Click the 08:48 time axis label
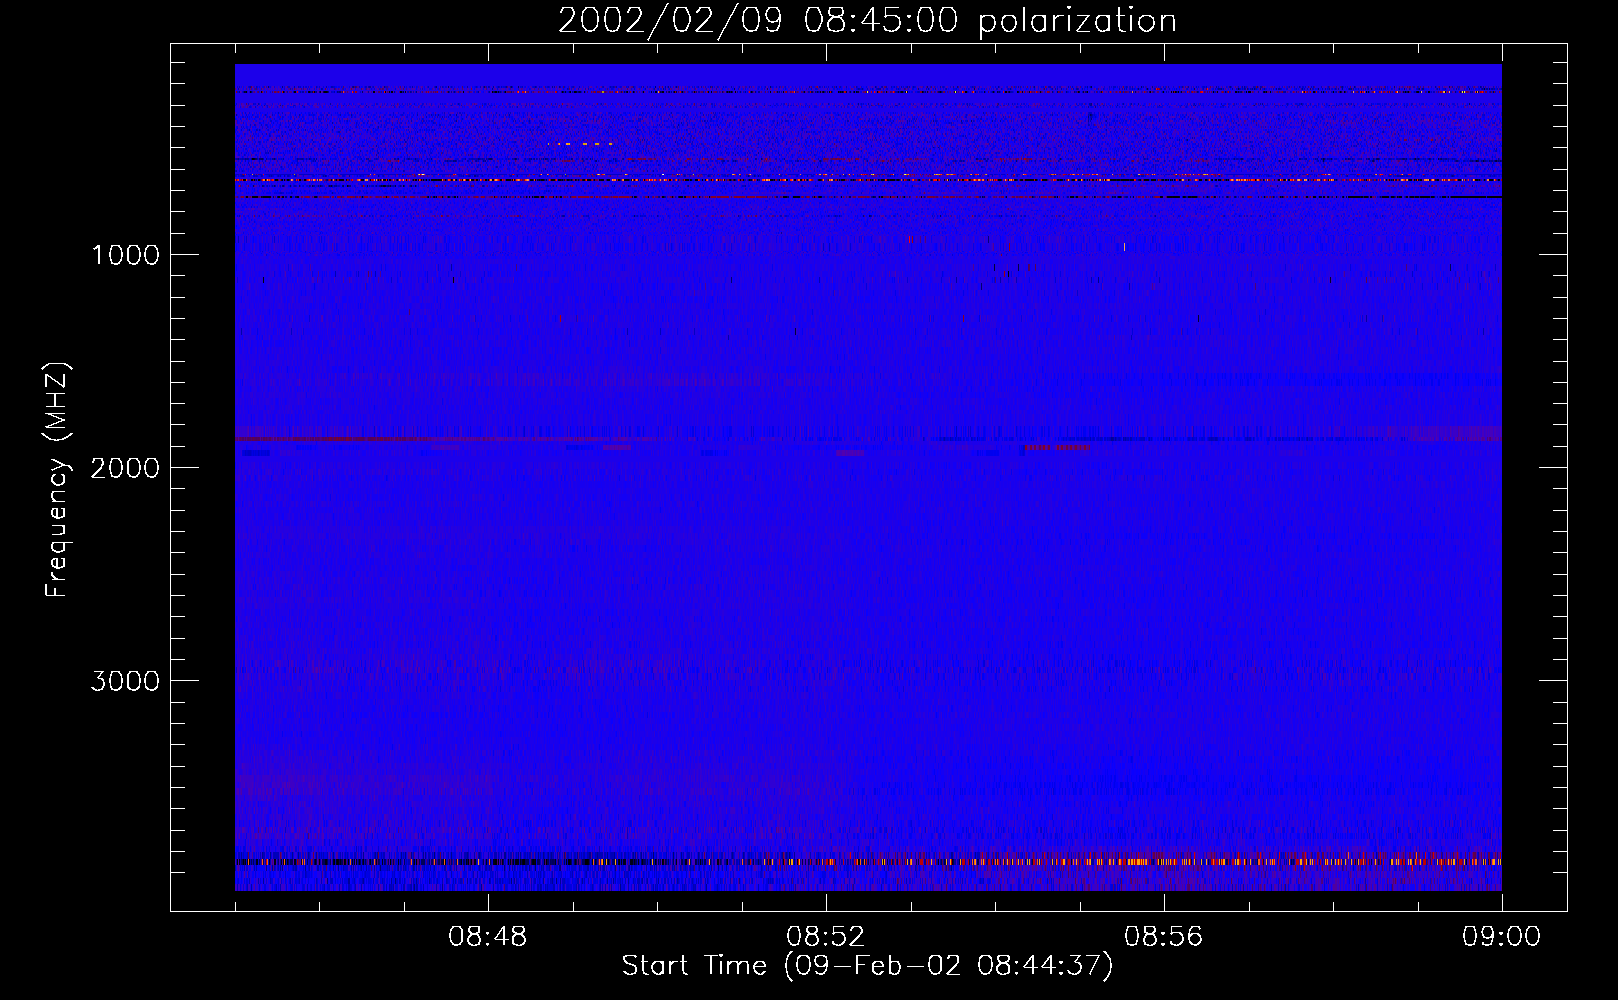Screen dimensions: 1618x1000 [x=488, y=937]
